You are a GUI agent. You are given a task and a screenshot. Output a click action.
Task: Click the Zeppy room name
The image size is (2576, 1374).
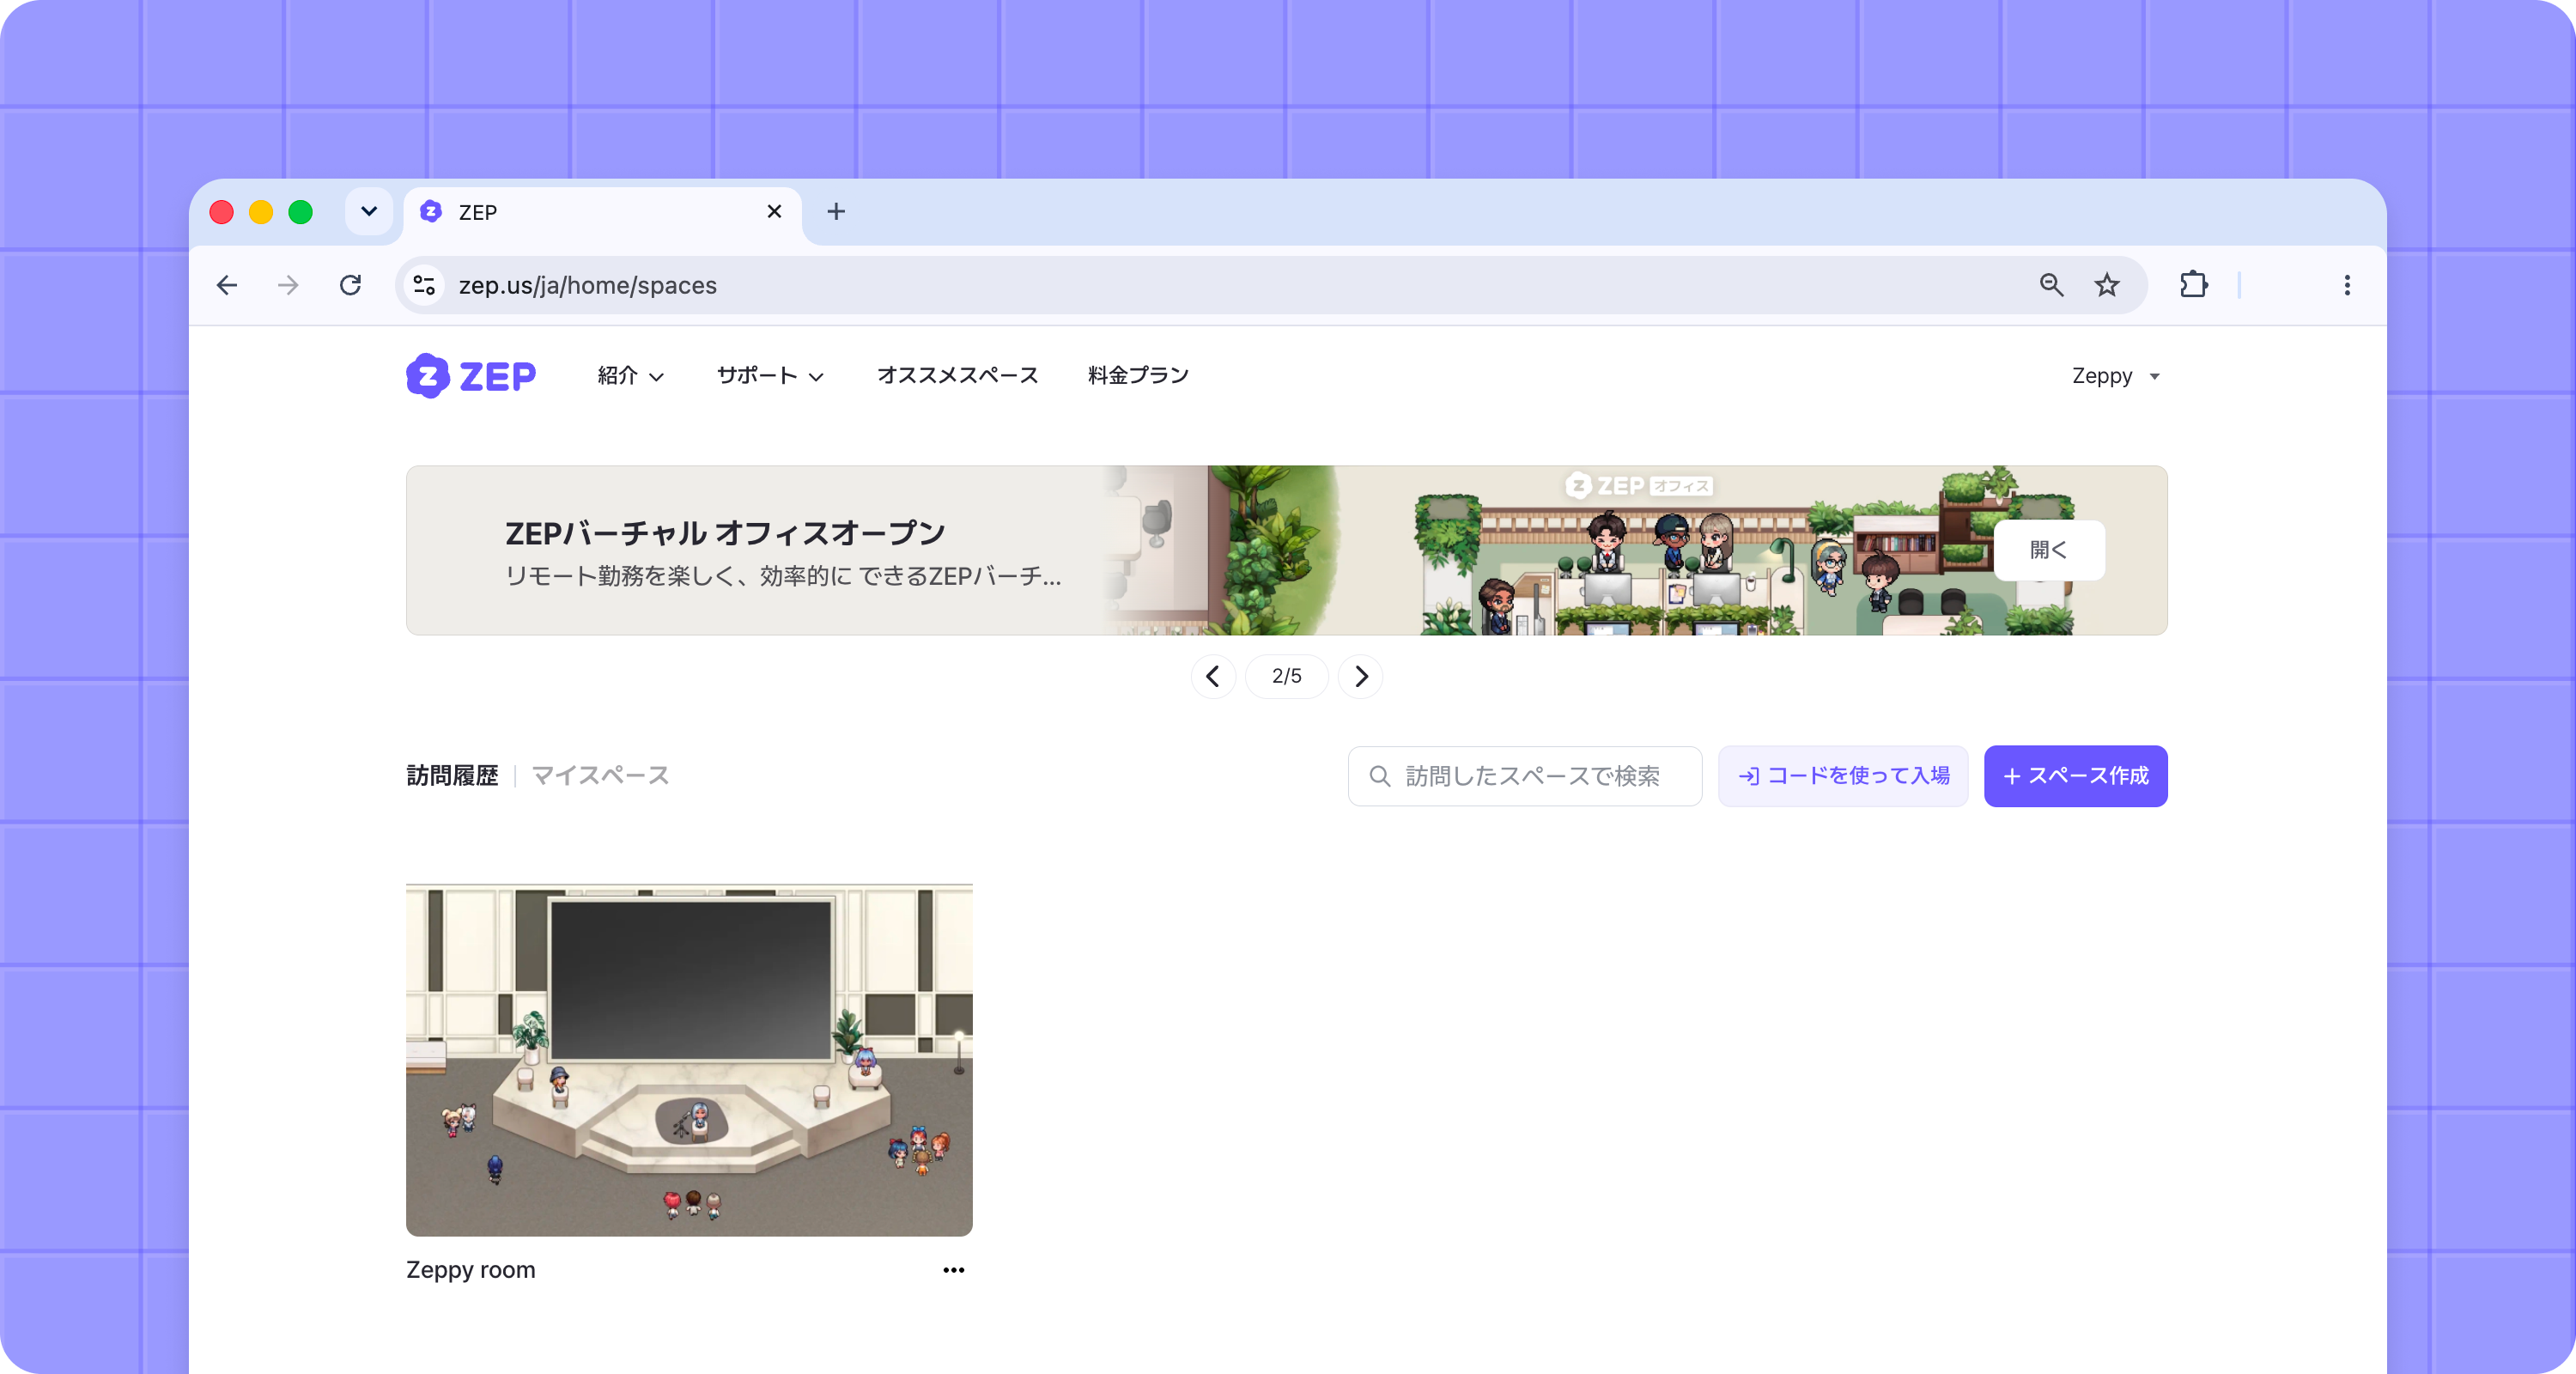(471, 1270)
